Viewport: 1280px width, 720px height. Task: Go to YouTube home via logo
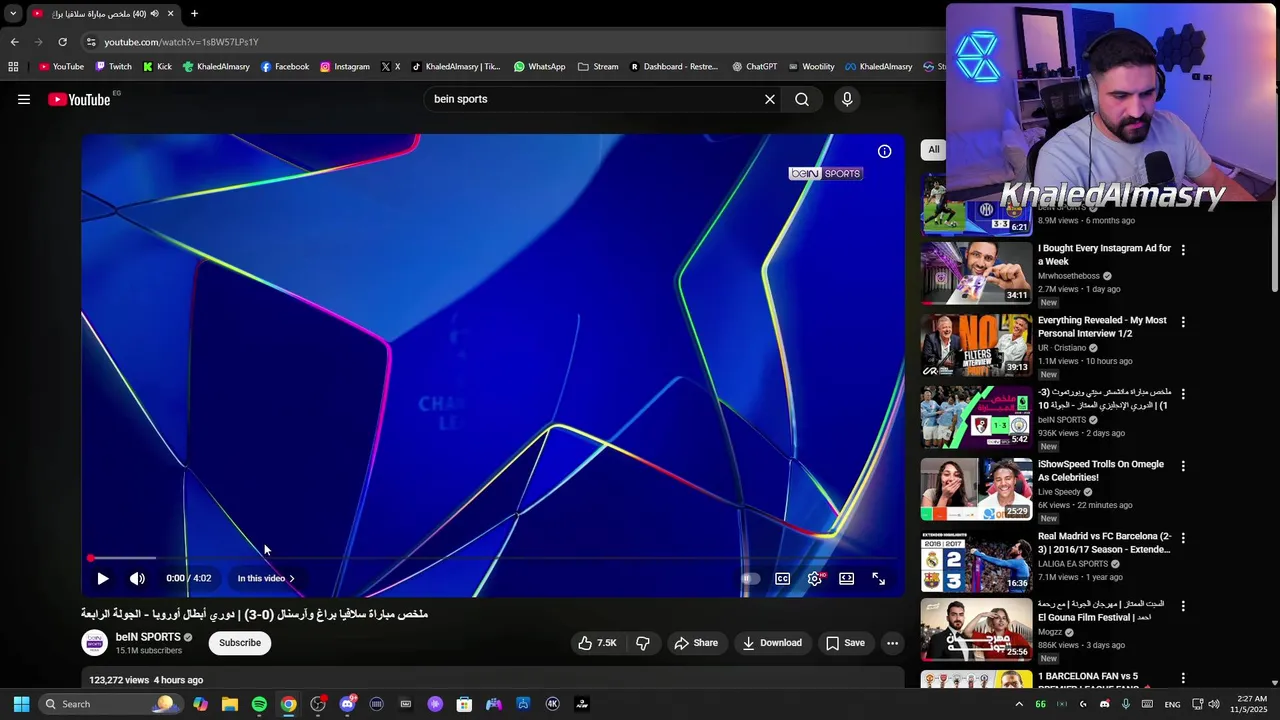[79, 99]
